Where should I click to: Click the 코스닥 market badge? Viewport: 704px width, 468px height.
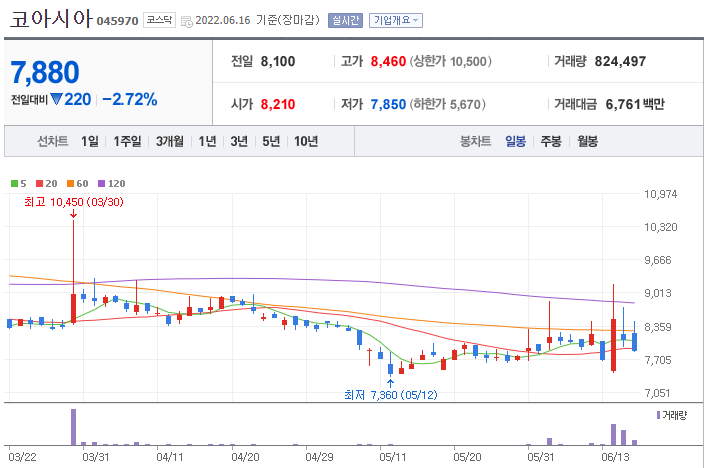pyautogui.click(x=159, y=20)
